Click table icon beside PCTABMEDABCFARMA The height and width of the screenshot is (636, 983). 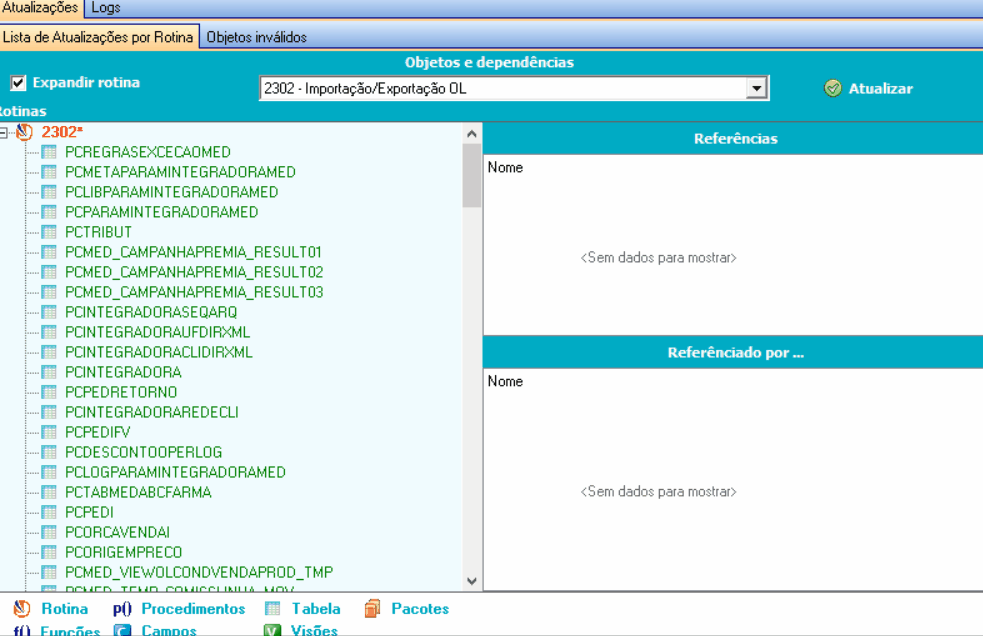(49, 492)
